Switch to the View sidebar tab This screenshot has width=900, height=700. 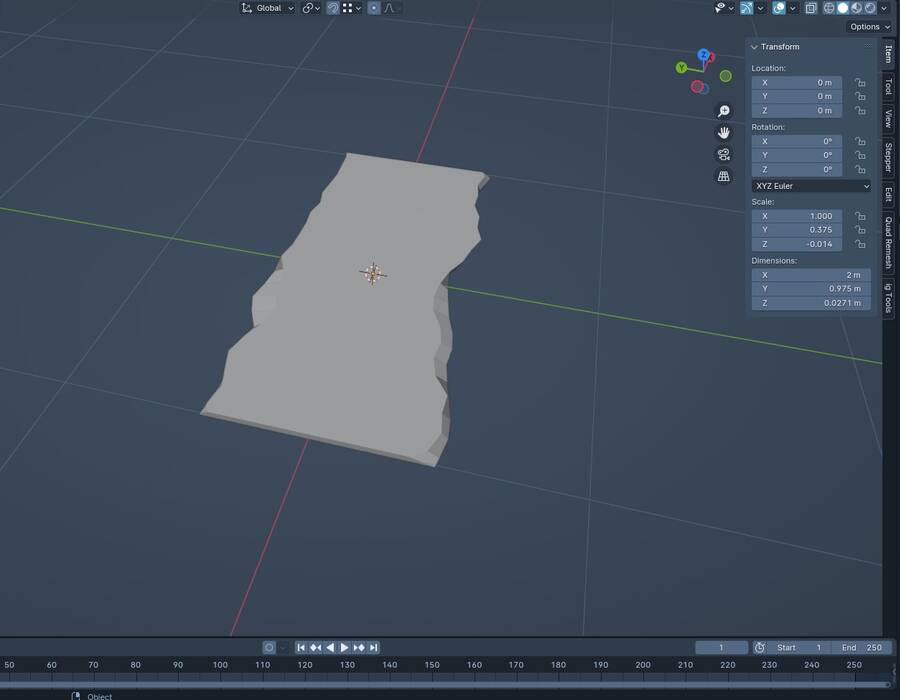coord(889,119)
